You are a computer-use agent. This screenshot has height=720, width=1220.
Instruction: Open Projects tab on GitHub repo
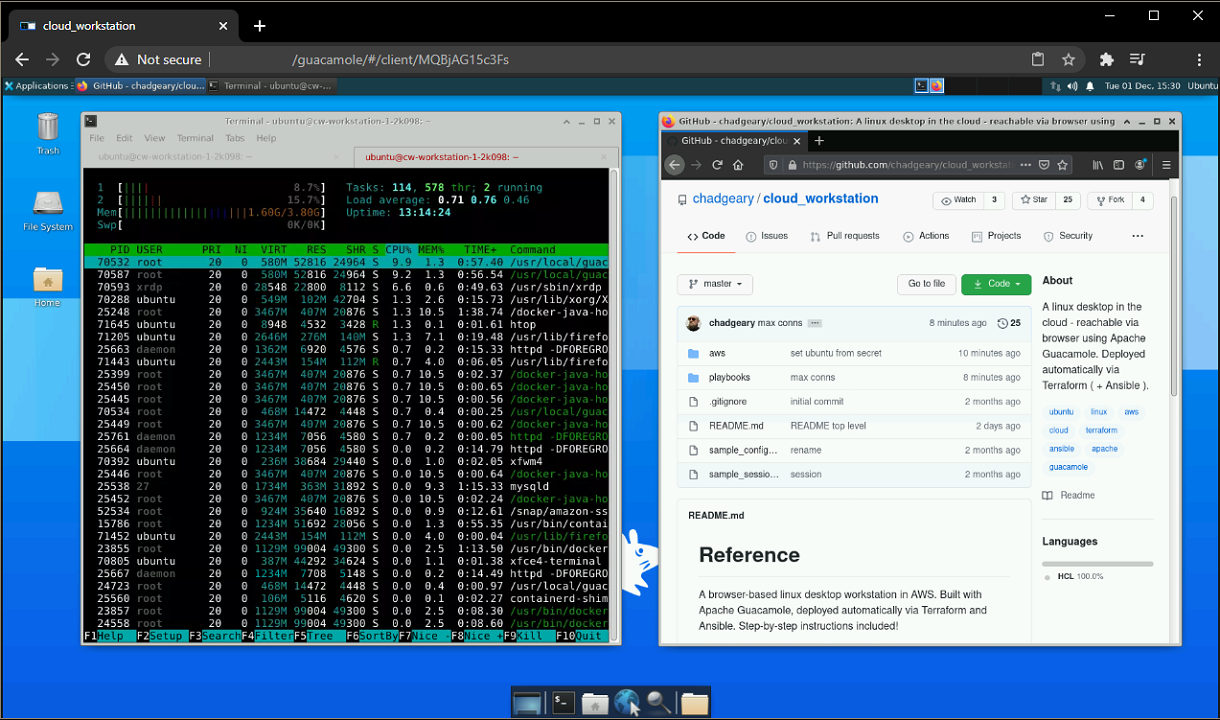click(x=996, y=236)
